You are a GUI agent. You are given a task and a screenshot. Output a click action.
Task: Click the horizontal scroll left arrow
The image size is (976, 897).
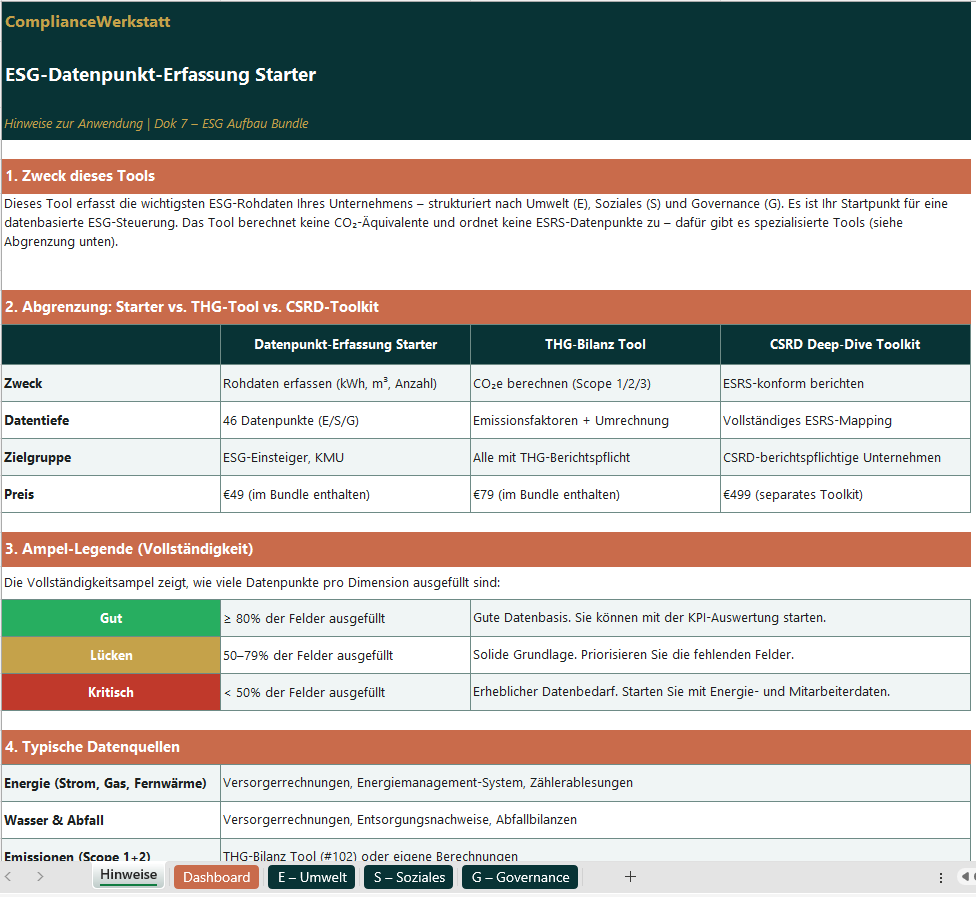coord(965,877)
